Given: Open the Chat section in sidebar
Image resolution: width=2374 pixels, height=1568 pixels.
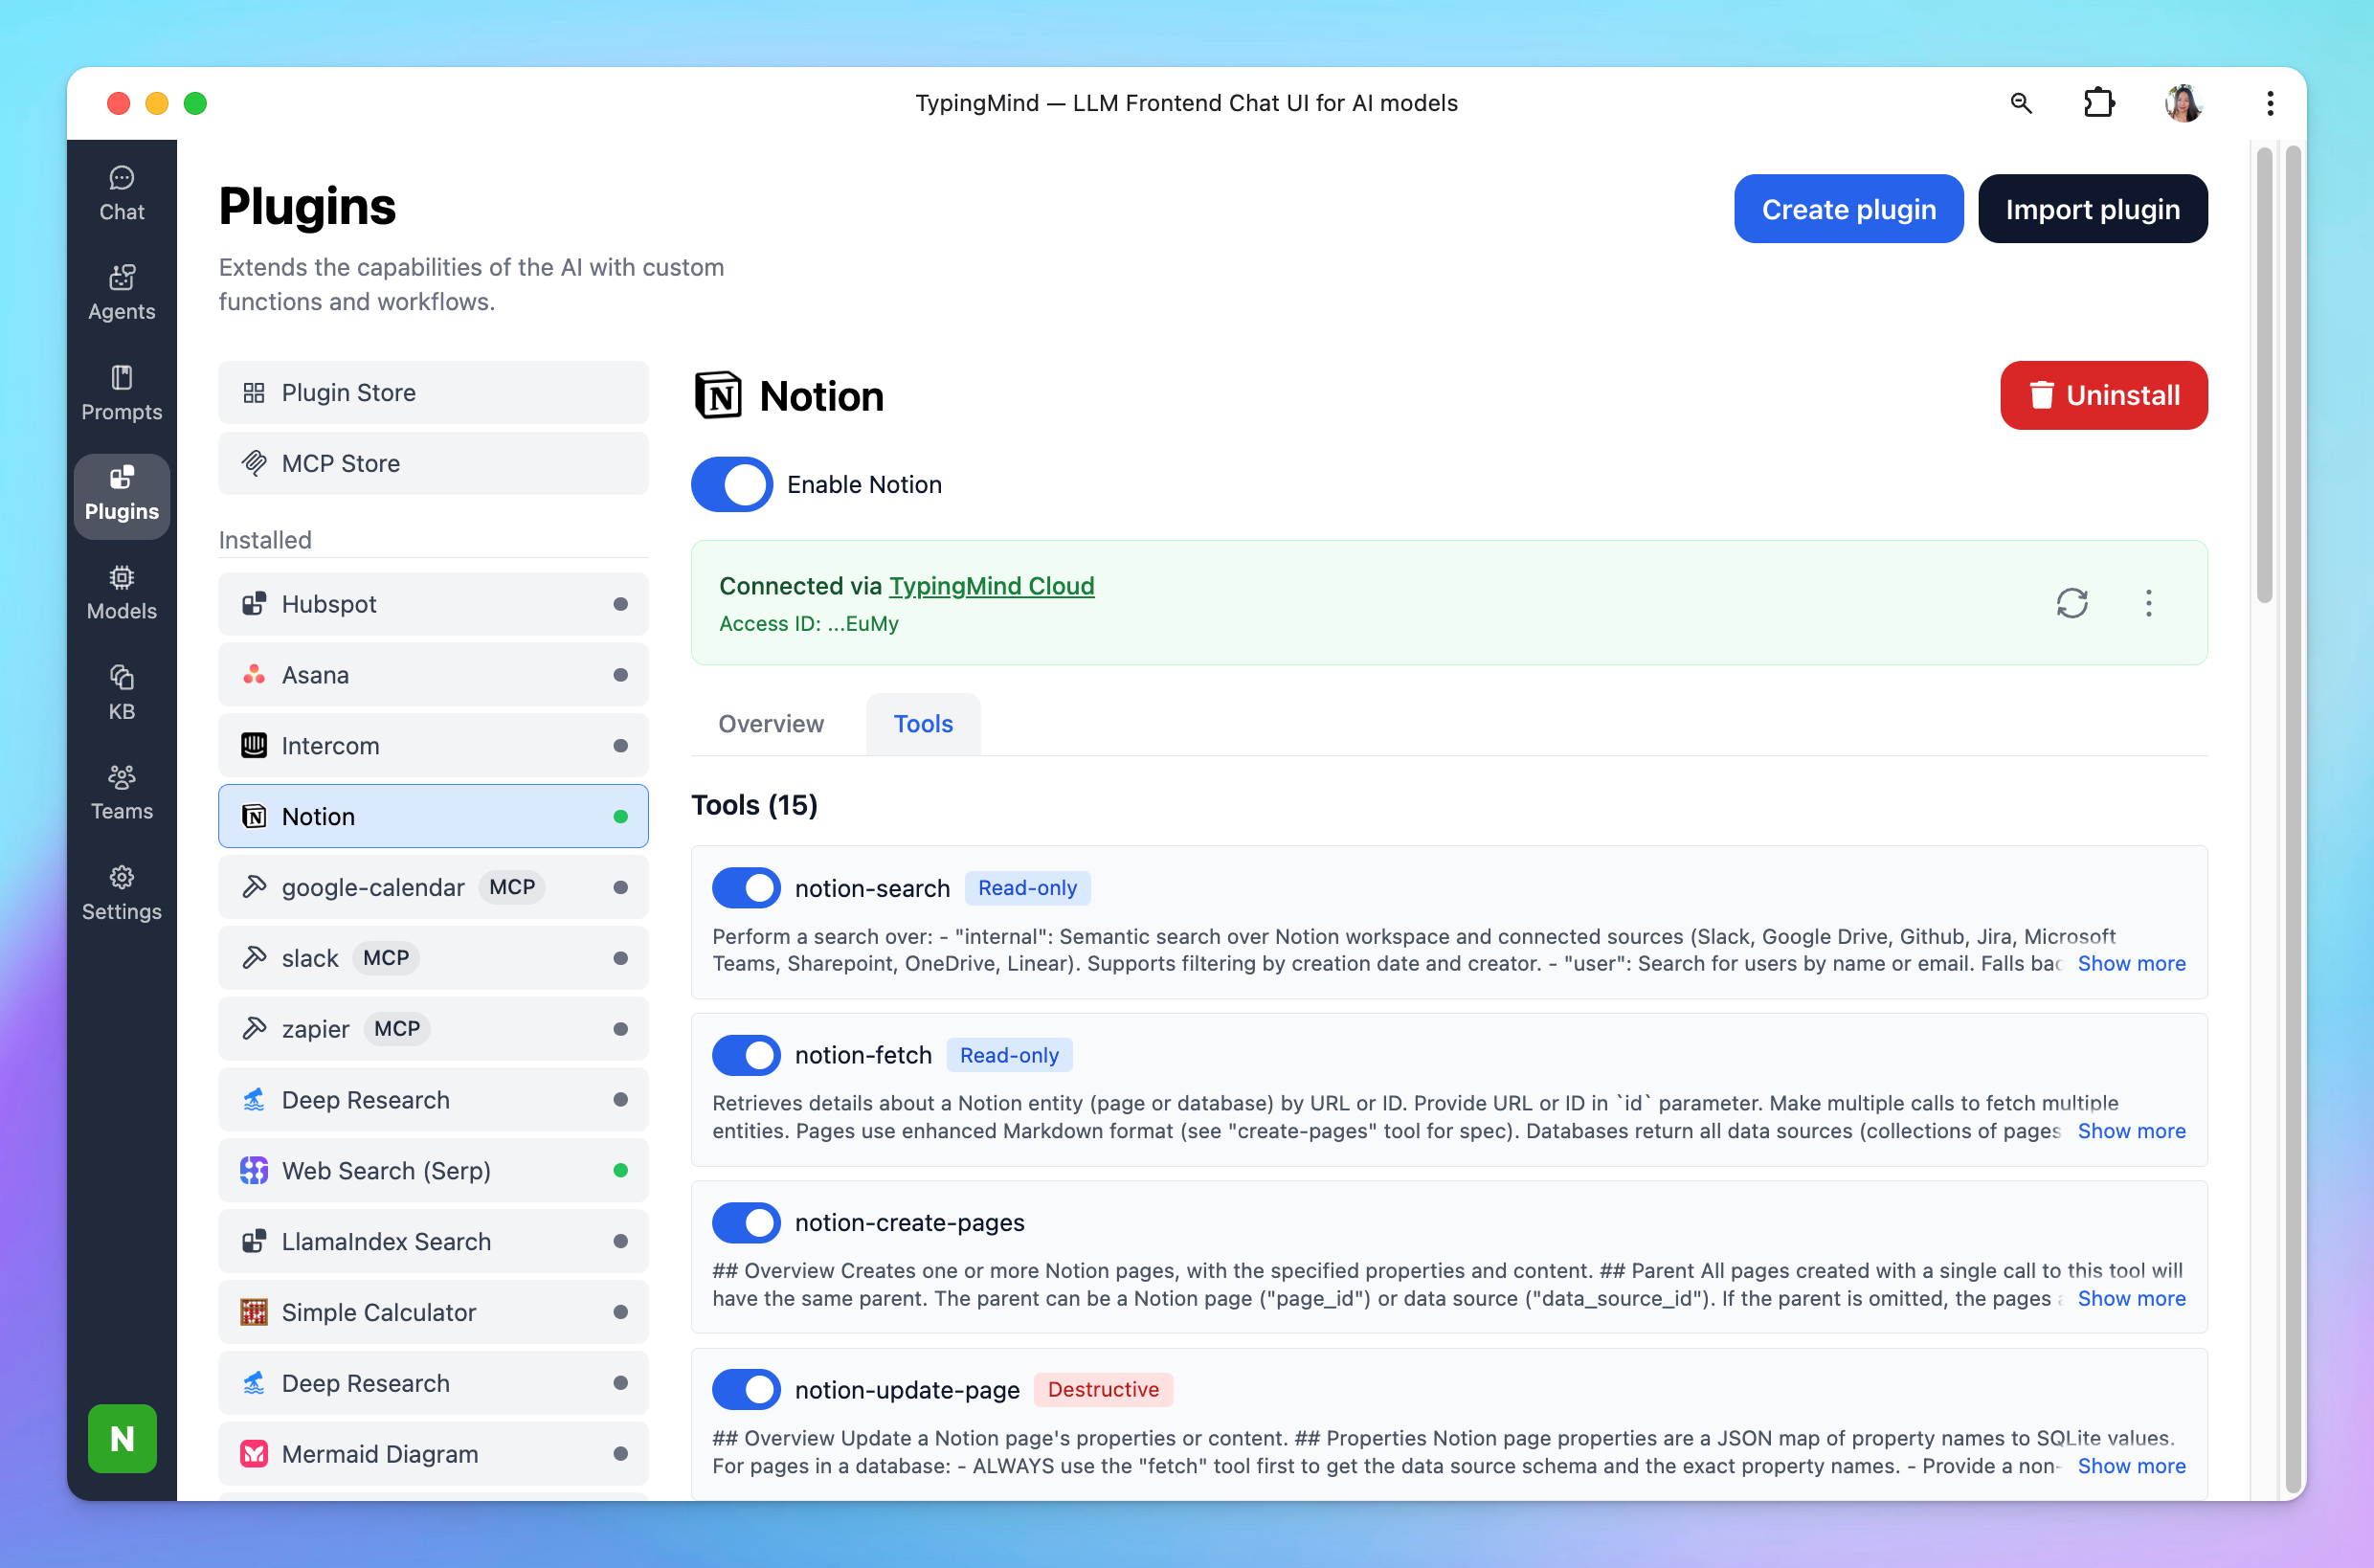Looking at the screenshot, I should 121,194.
